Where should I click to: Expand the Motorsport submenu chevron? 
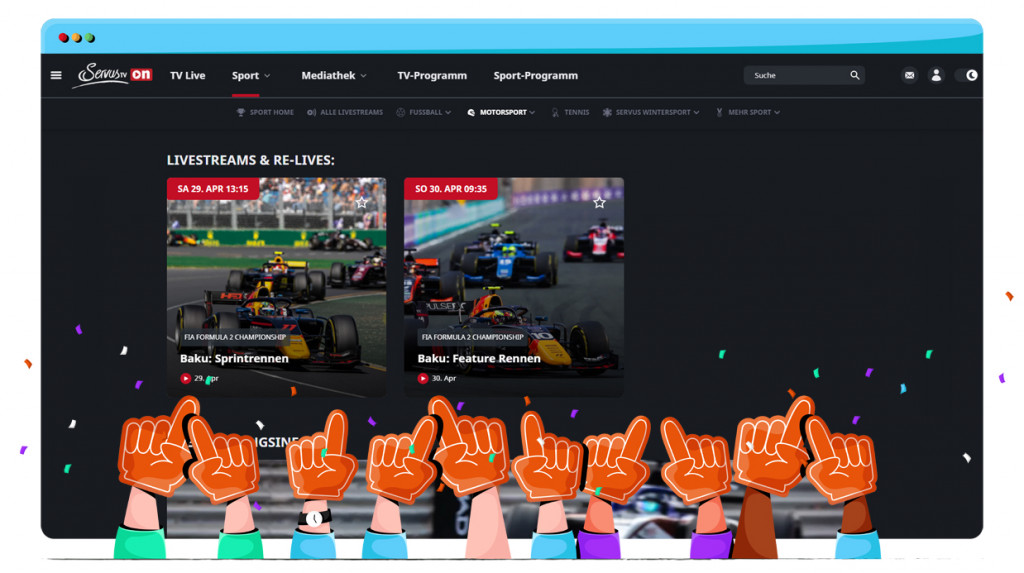532,112
